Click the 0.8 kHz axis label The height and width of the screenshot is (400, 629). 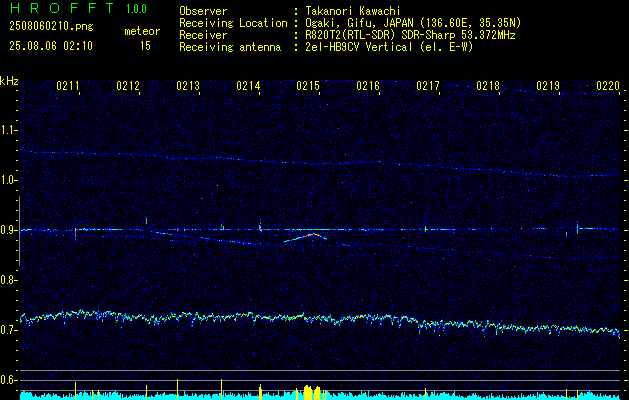8,280
